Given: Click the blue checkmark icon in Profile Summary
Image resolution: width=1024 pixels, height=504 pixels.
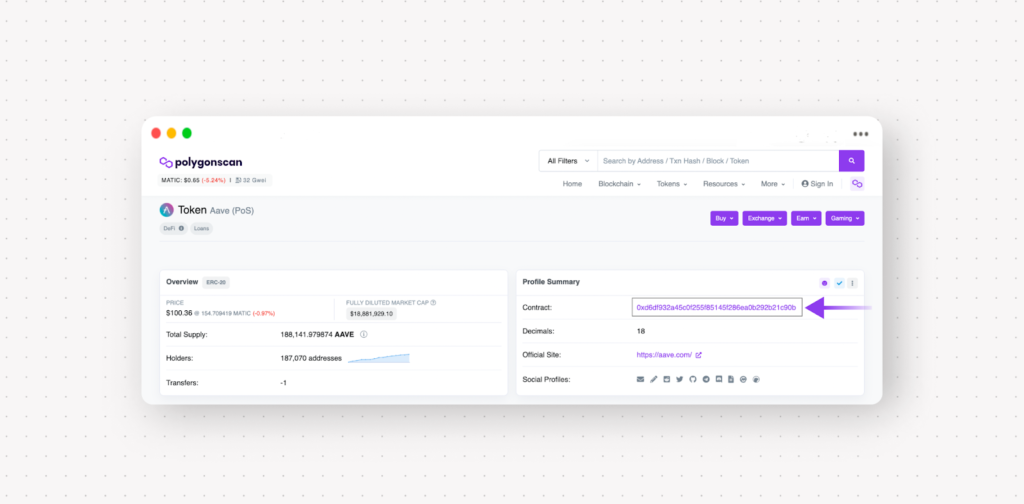Looking at the screenshot, I should coord(839,283).
